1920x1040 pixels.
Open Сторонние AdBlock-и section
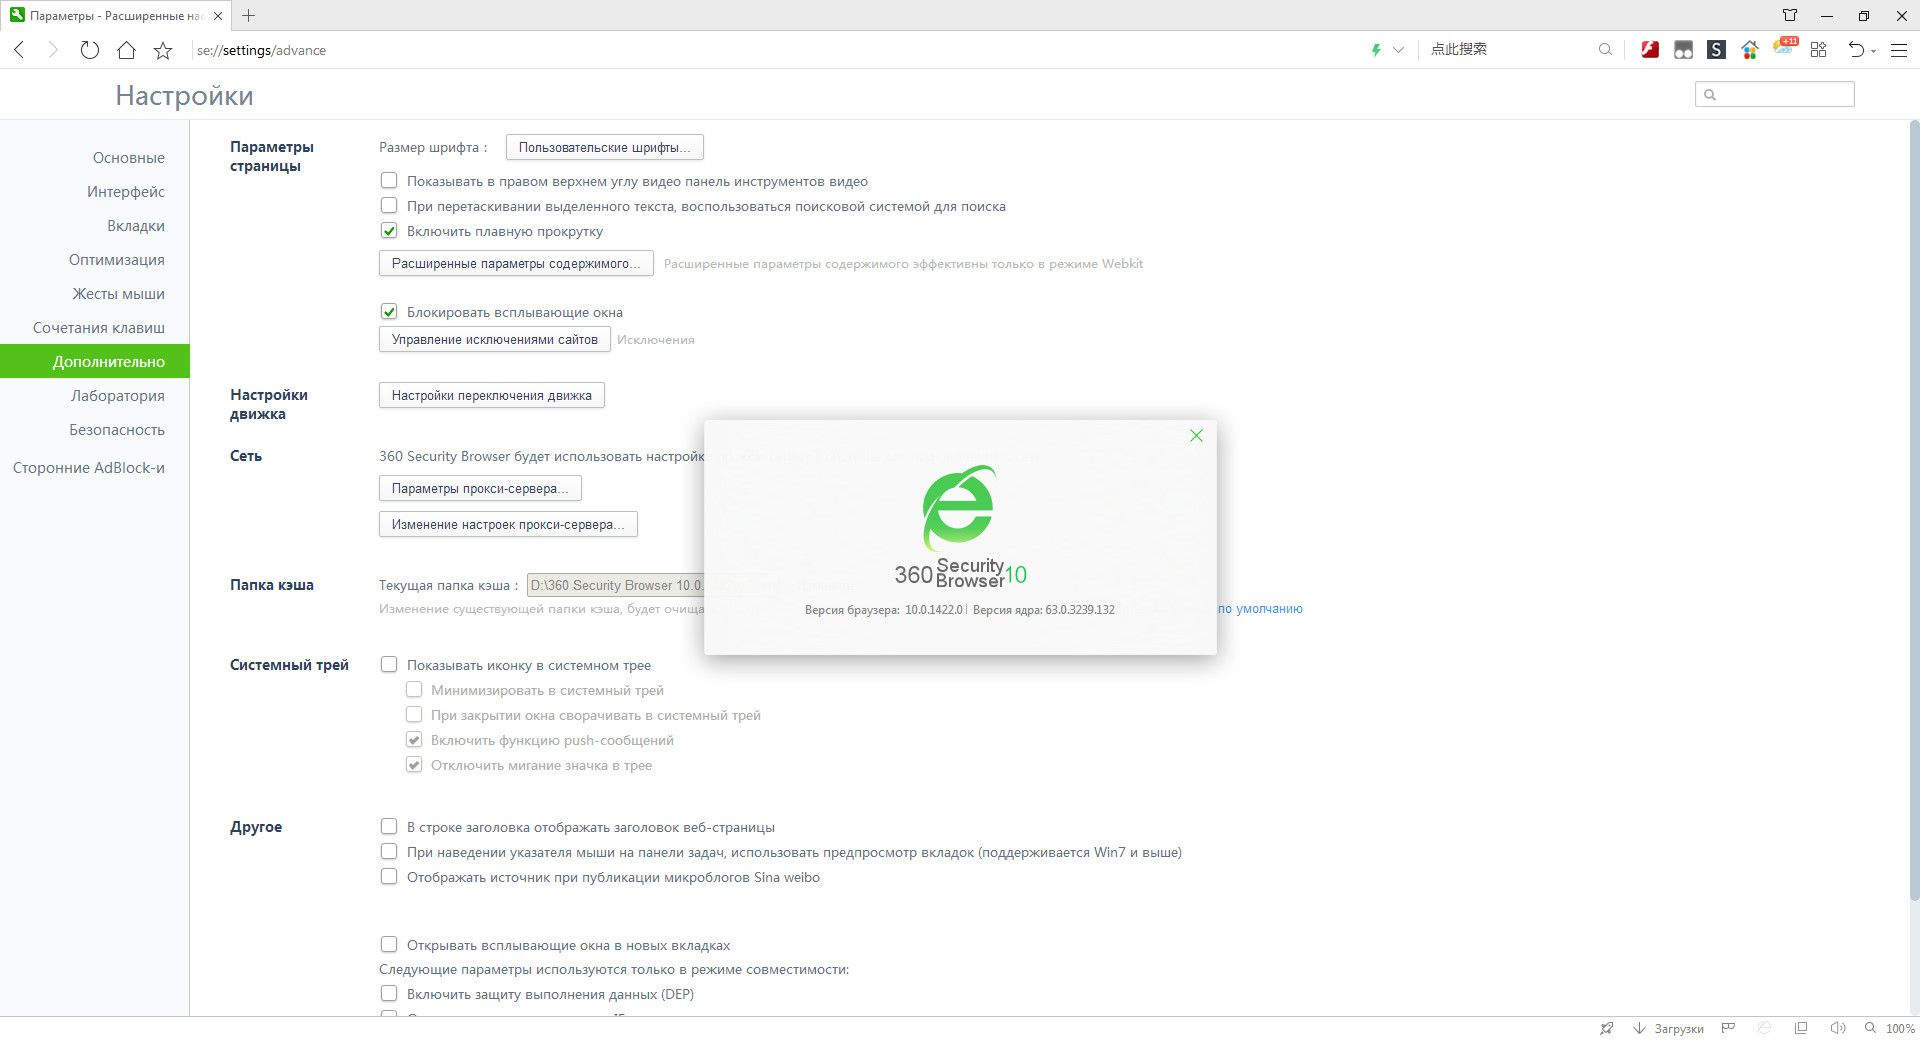click(89, 468)
